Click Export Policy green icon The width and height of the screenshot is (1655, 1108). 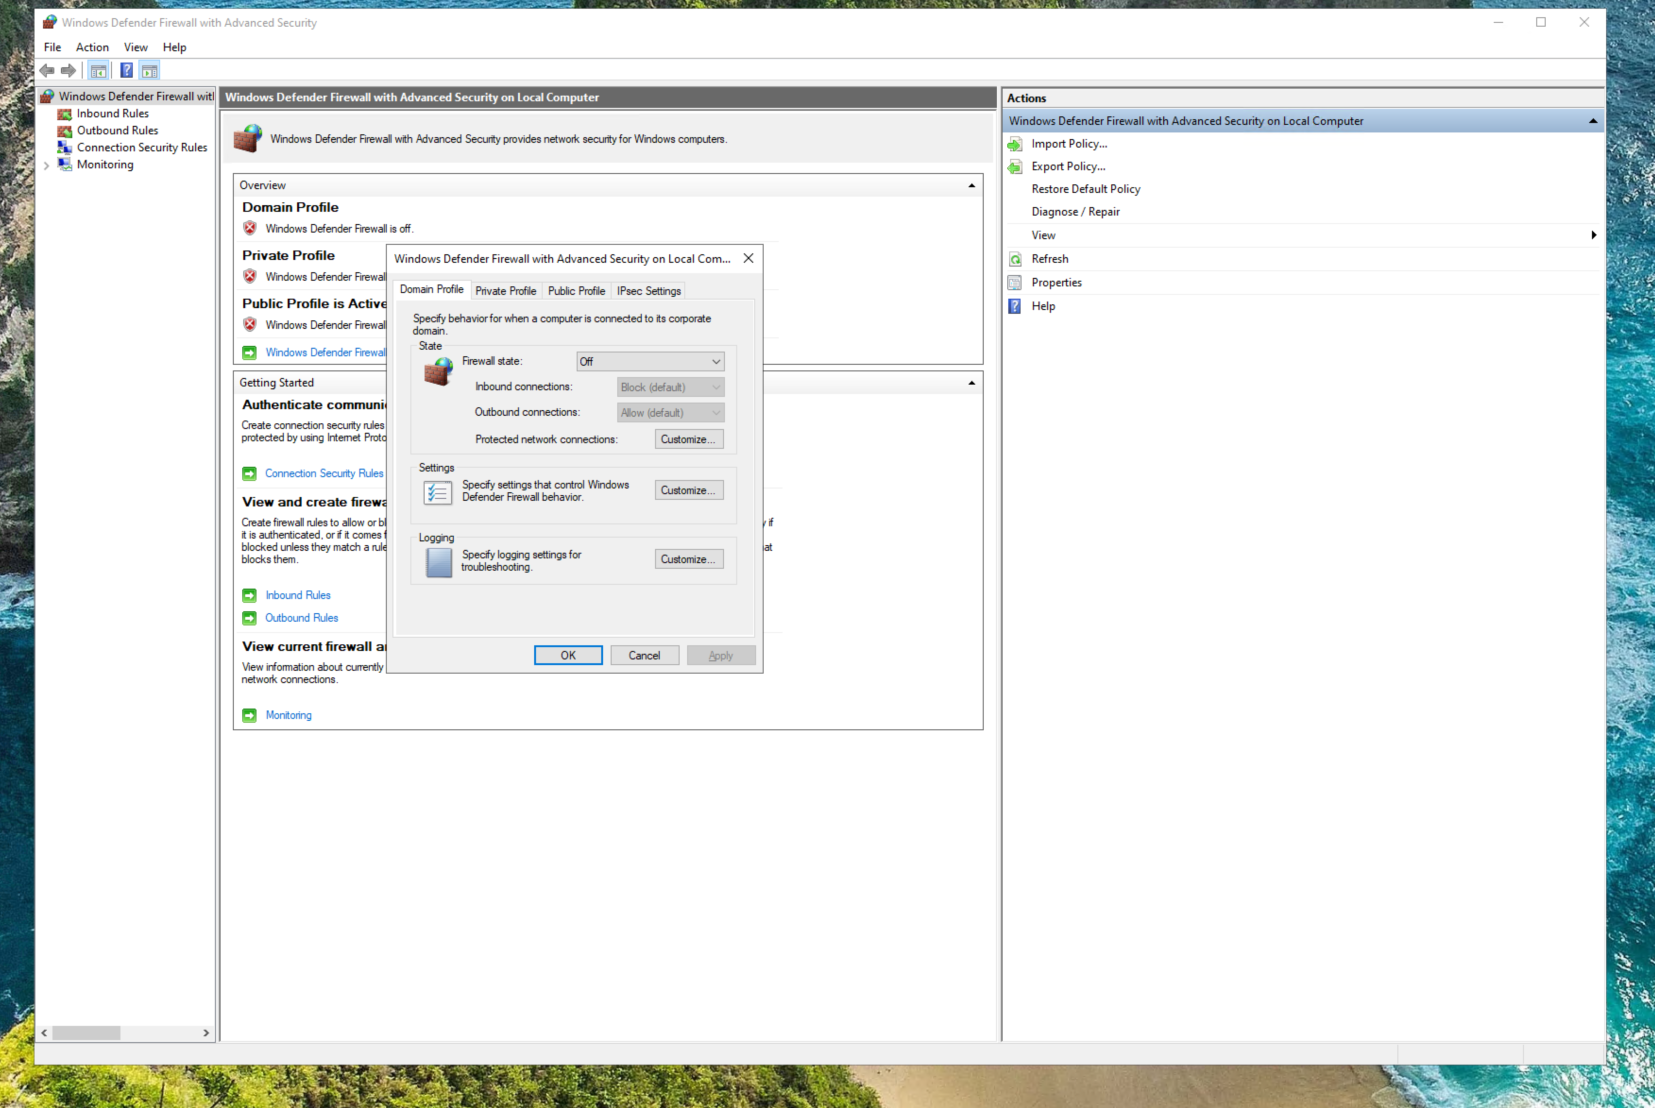[1015, 167]
